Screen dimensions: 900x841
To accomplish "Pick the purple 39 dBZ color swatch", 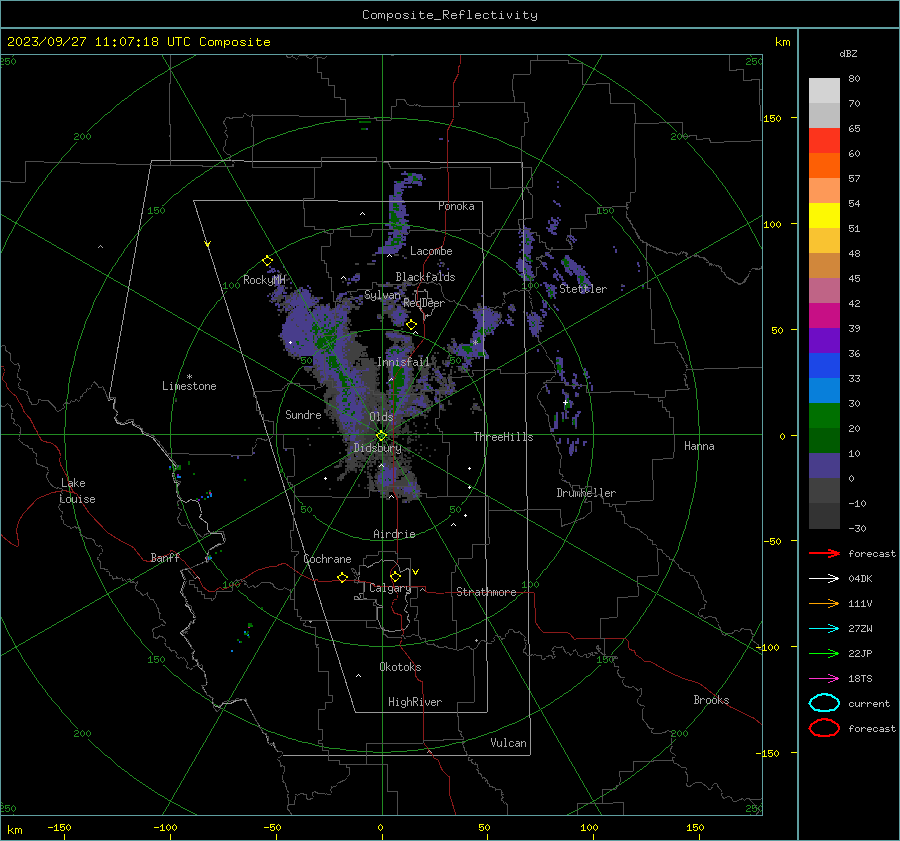I will tap(824, 340).
